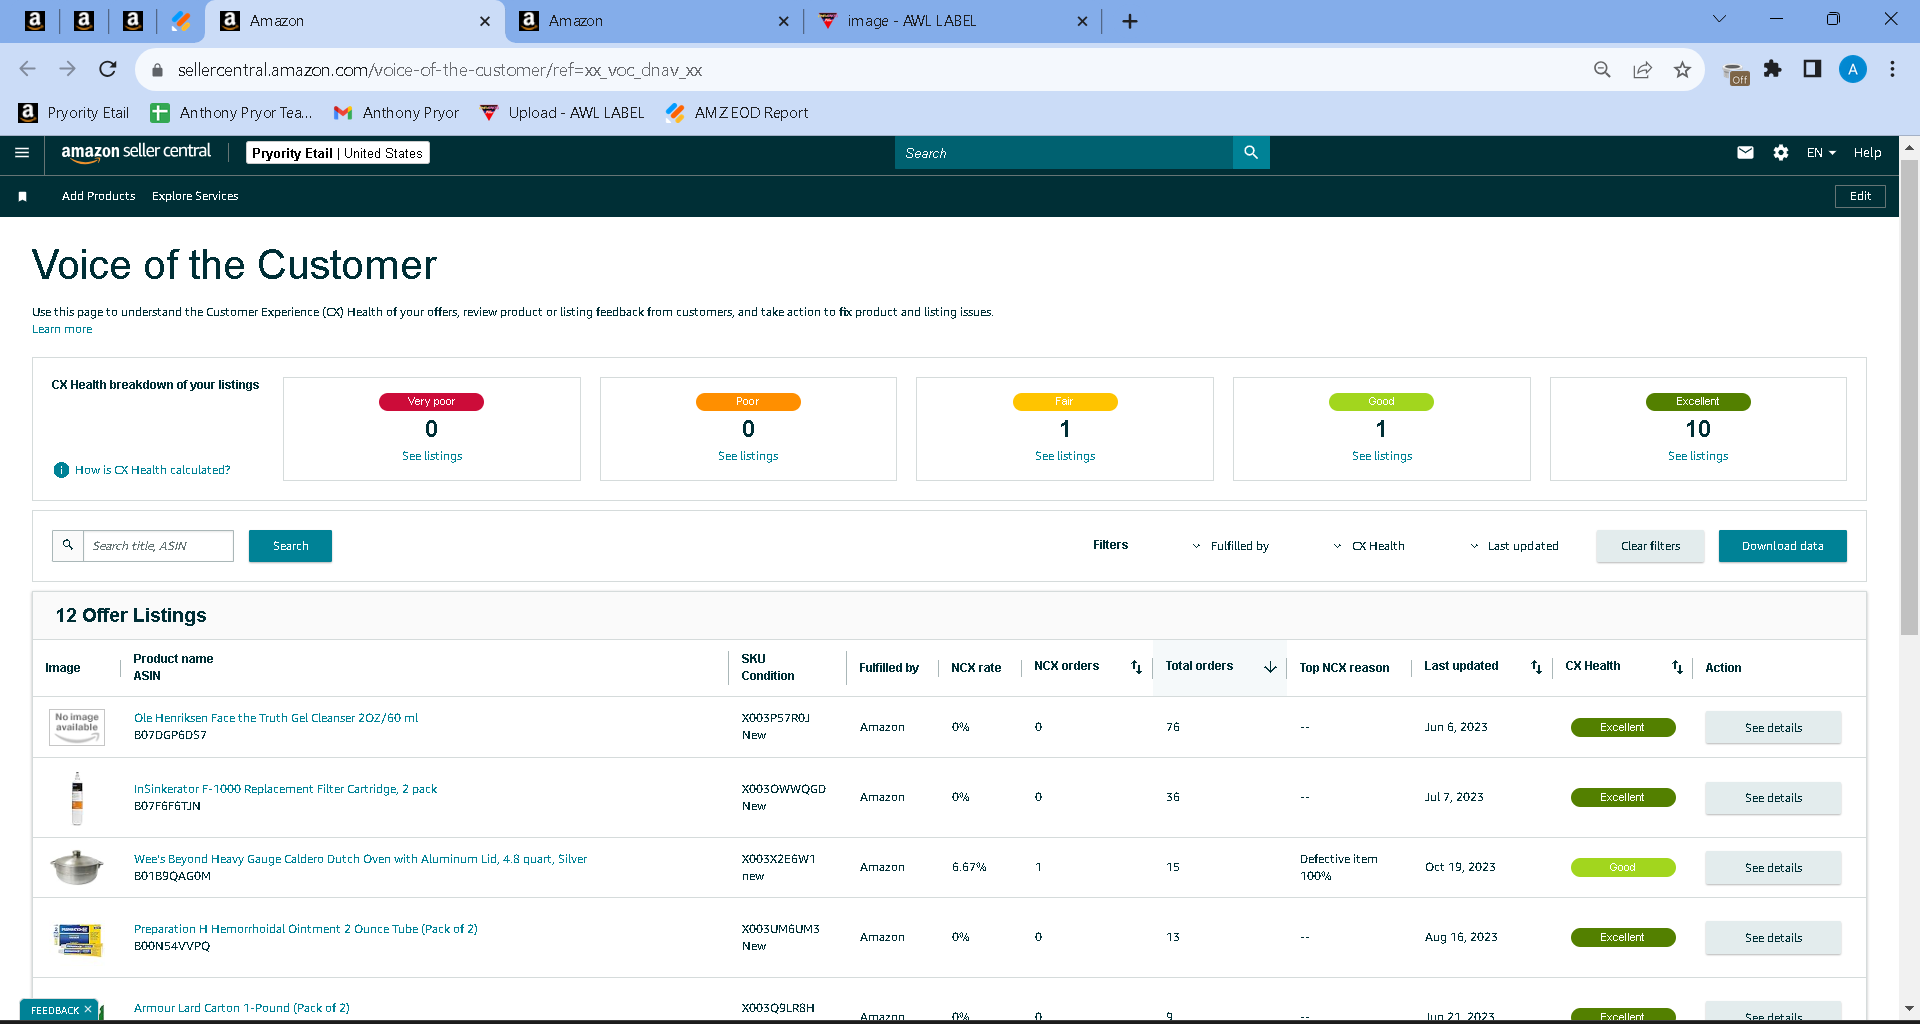
Task: Open Add Products menu item
Action: tap(98, 196)
